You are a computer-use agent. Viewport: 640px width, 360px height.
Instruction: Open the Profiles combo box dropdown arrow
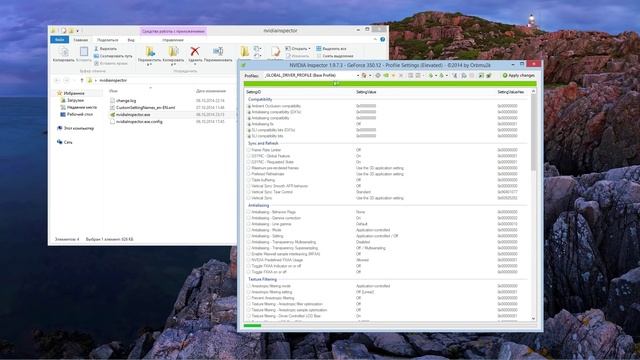[x=358, y=76]
